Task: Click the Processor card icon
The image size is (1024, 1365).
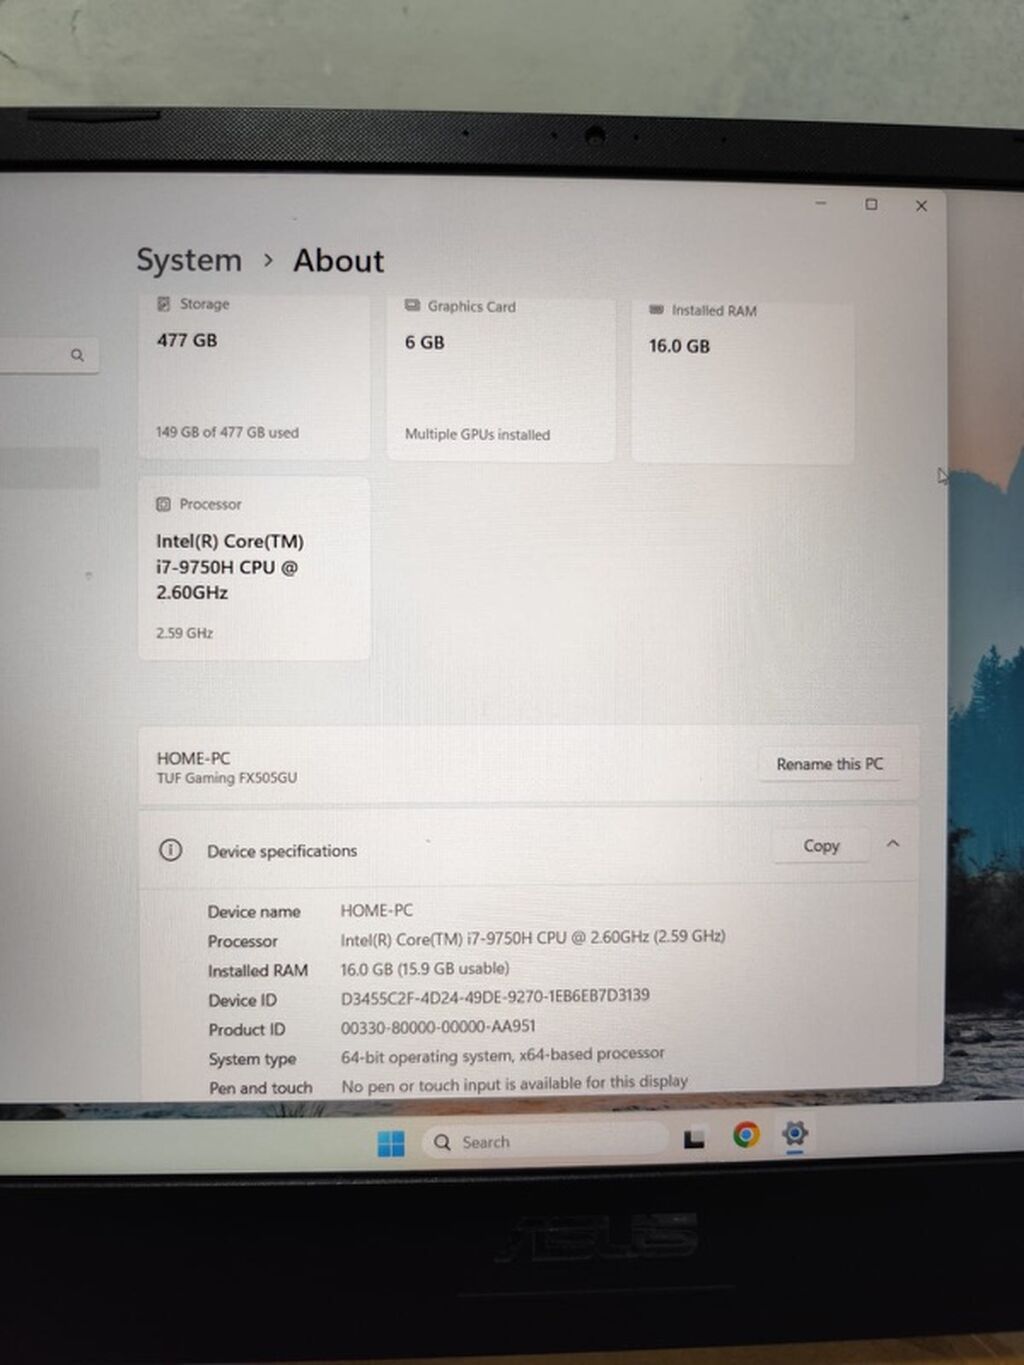Action: [x=164, y=504]
